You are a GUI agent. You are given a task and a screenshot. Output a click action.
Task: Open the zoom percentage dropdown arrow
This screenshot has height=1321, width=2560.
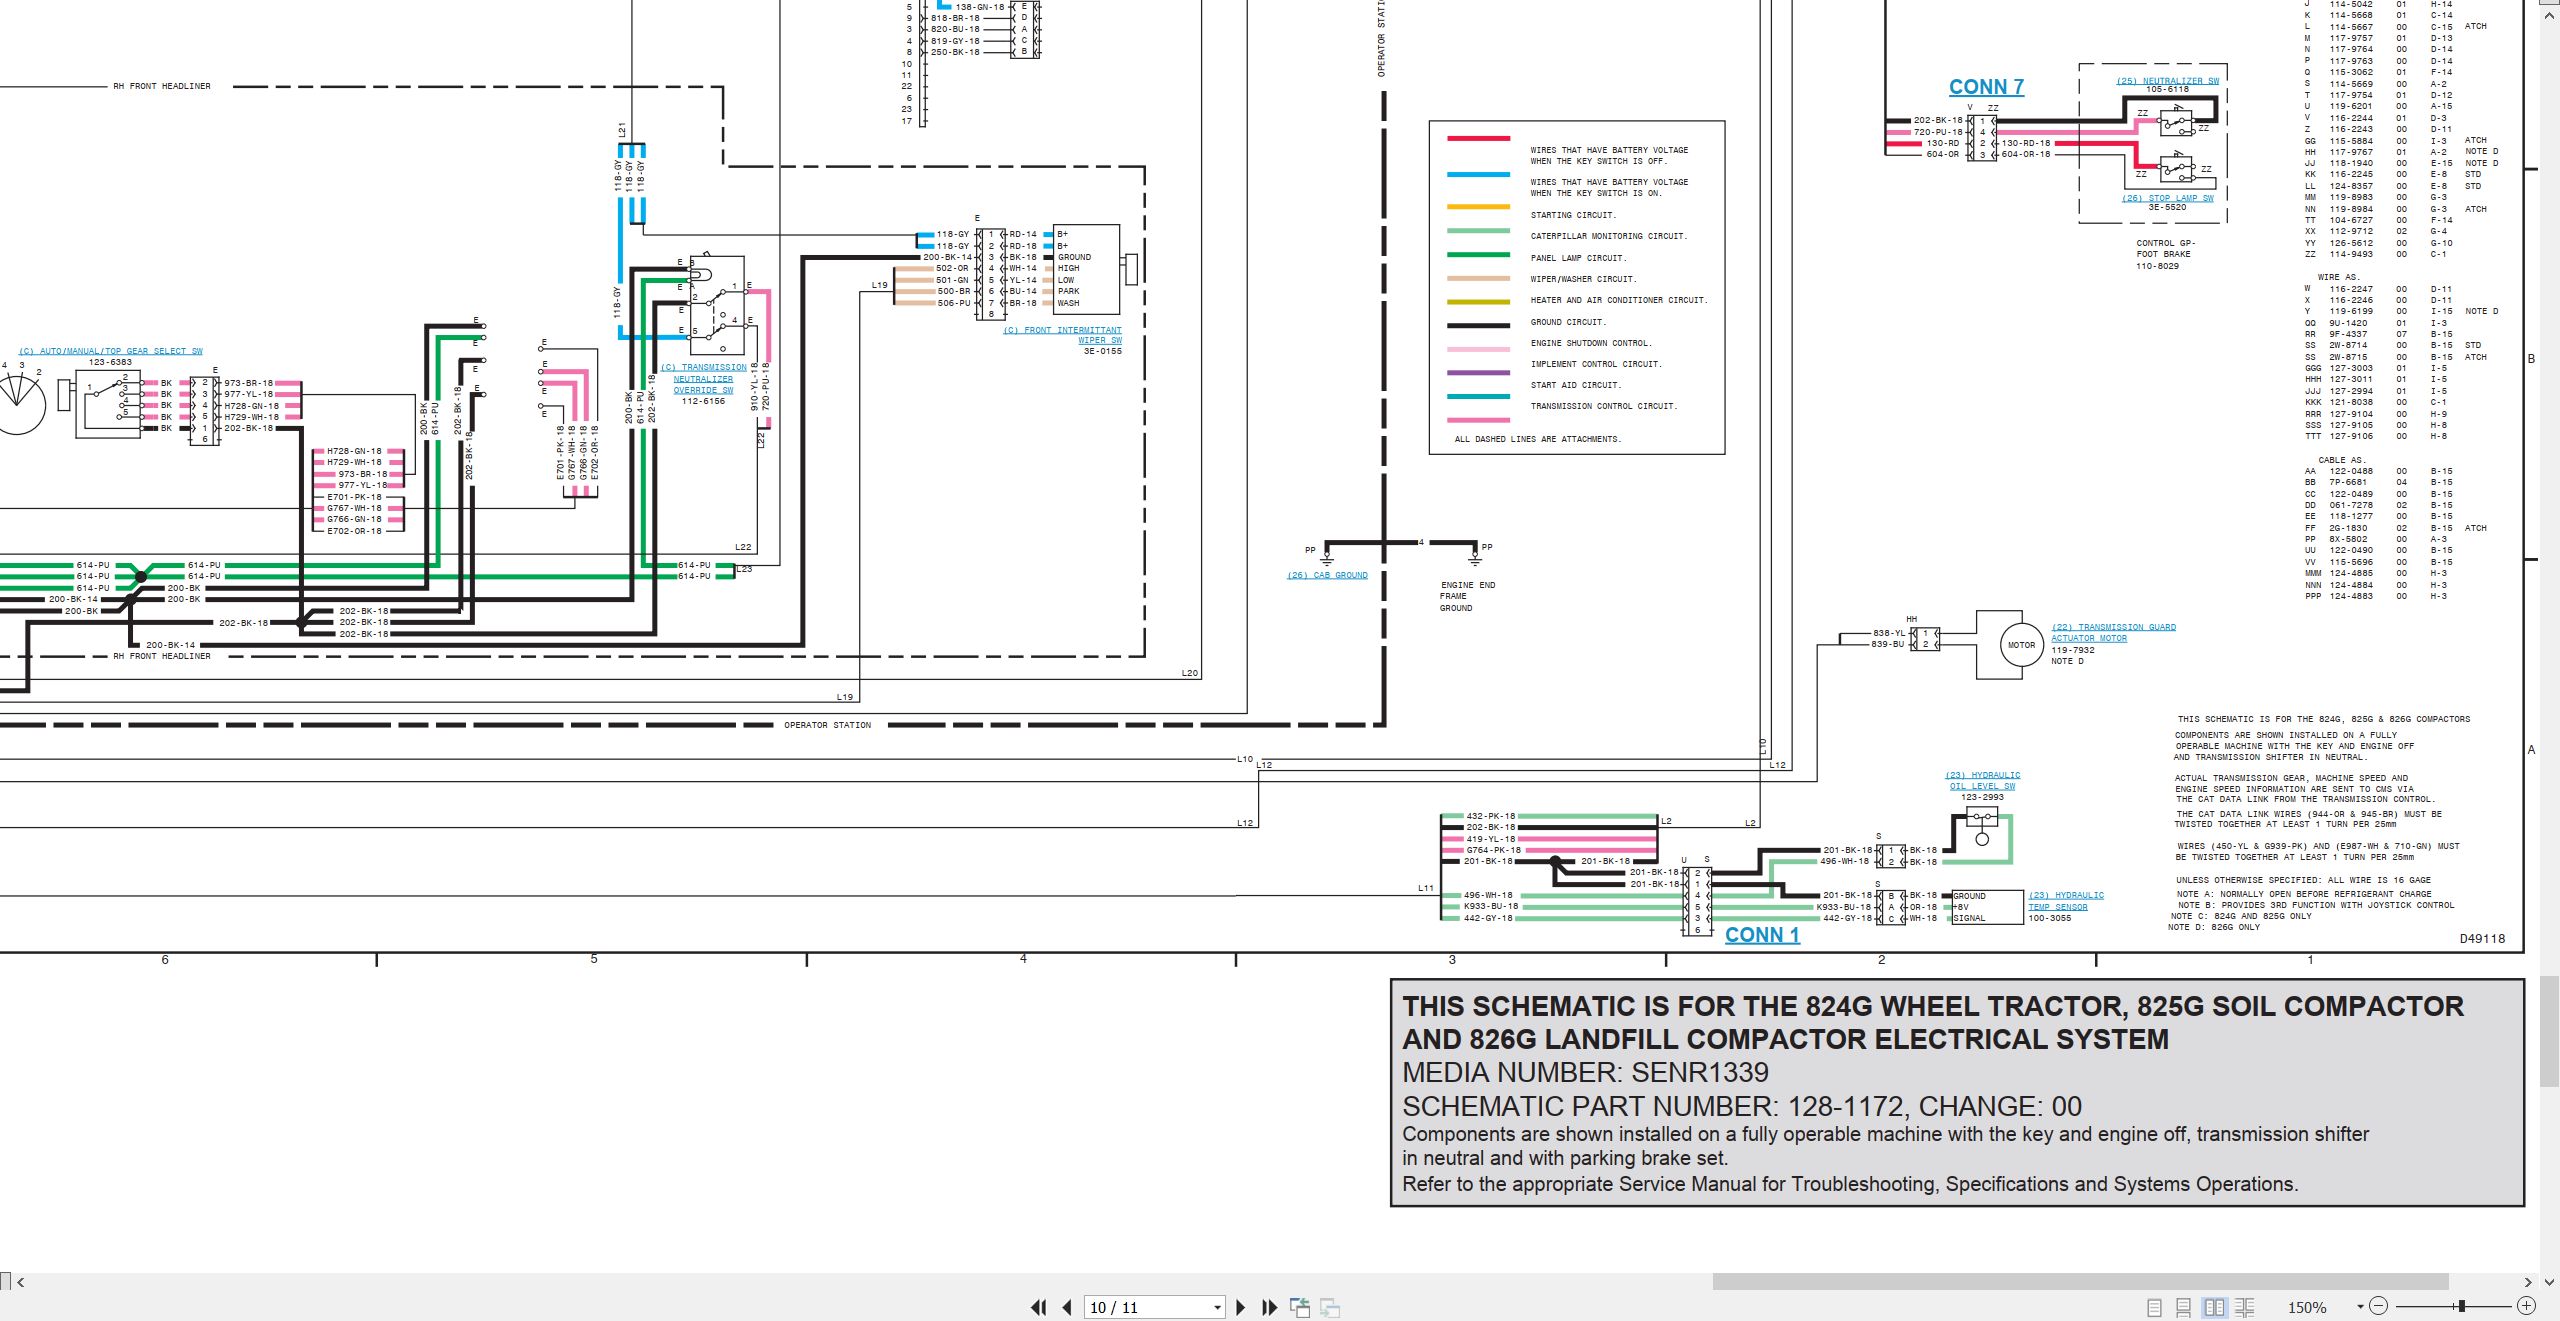pos(2360,1307)
